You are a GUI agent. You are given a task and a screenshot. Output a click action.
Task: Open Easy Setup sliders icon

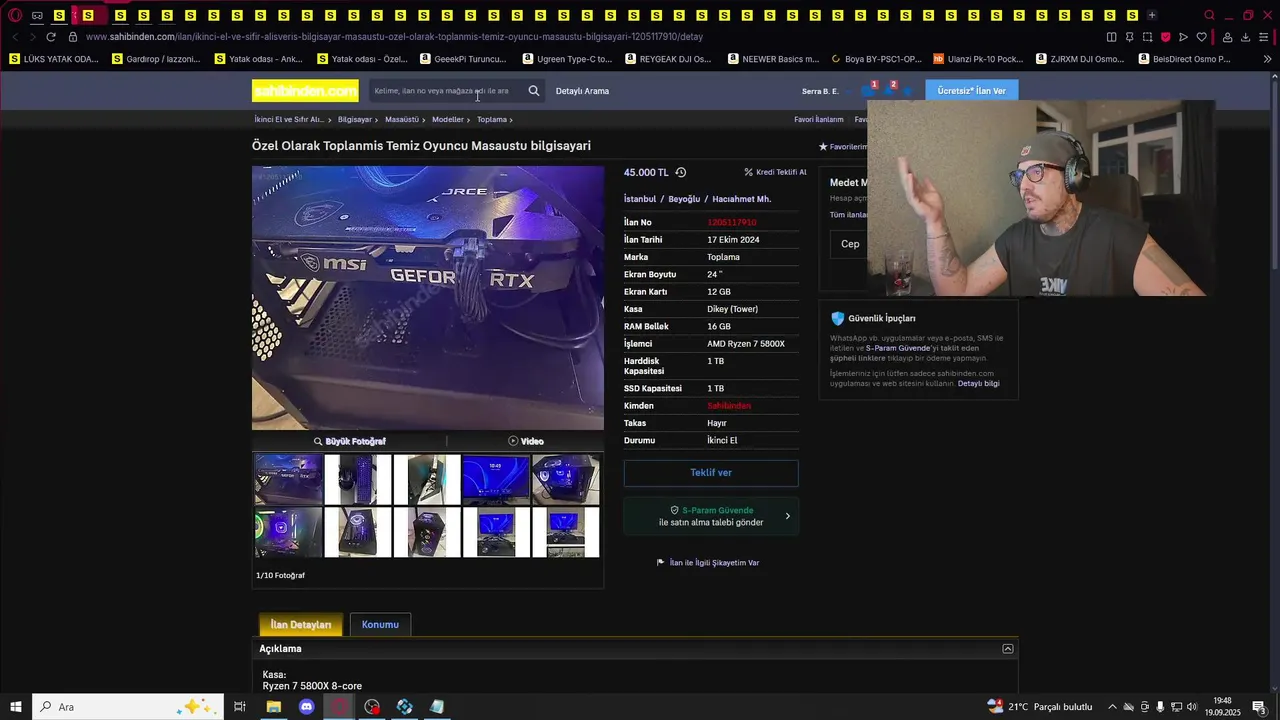[x=1265, y=37]
